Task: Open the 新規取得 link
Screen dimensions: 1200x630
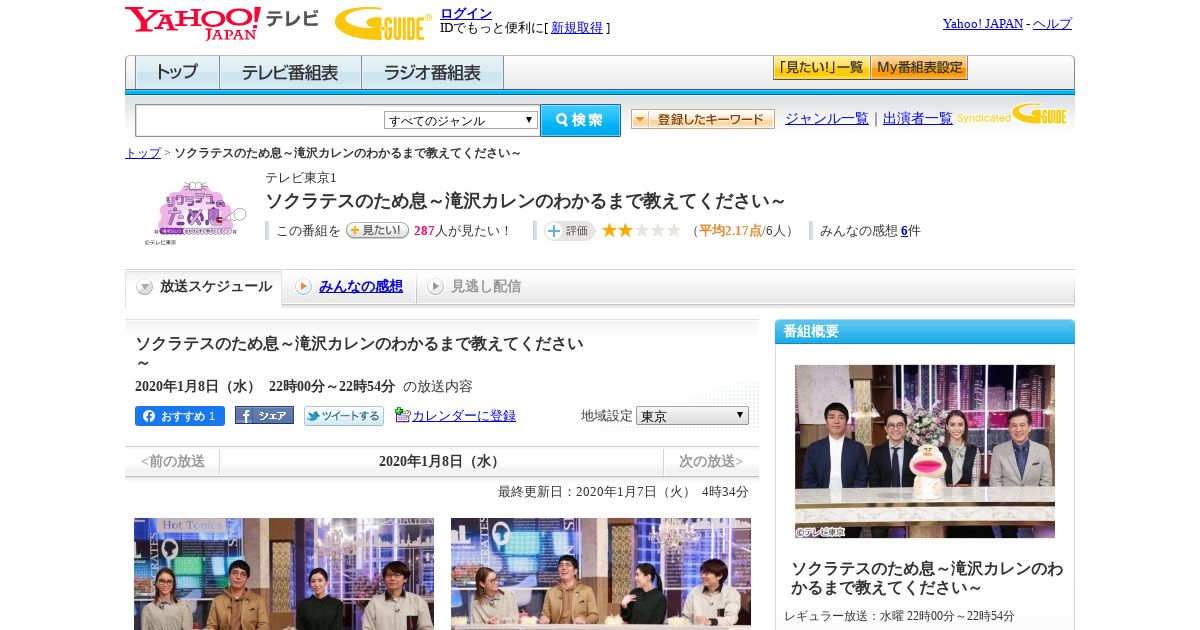Action: point(577,28)
